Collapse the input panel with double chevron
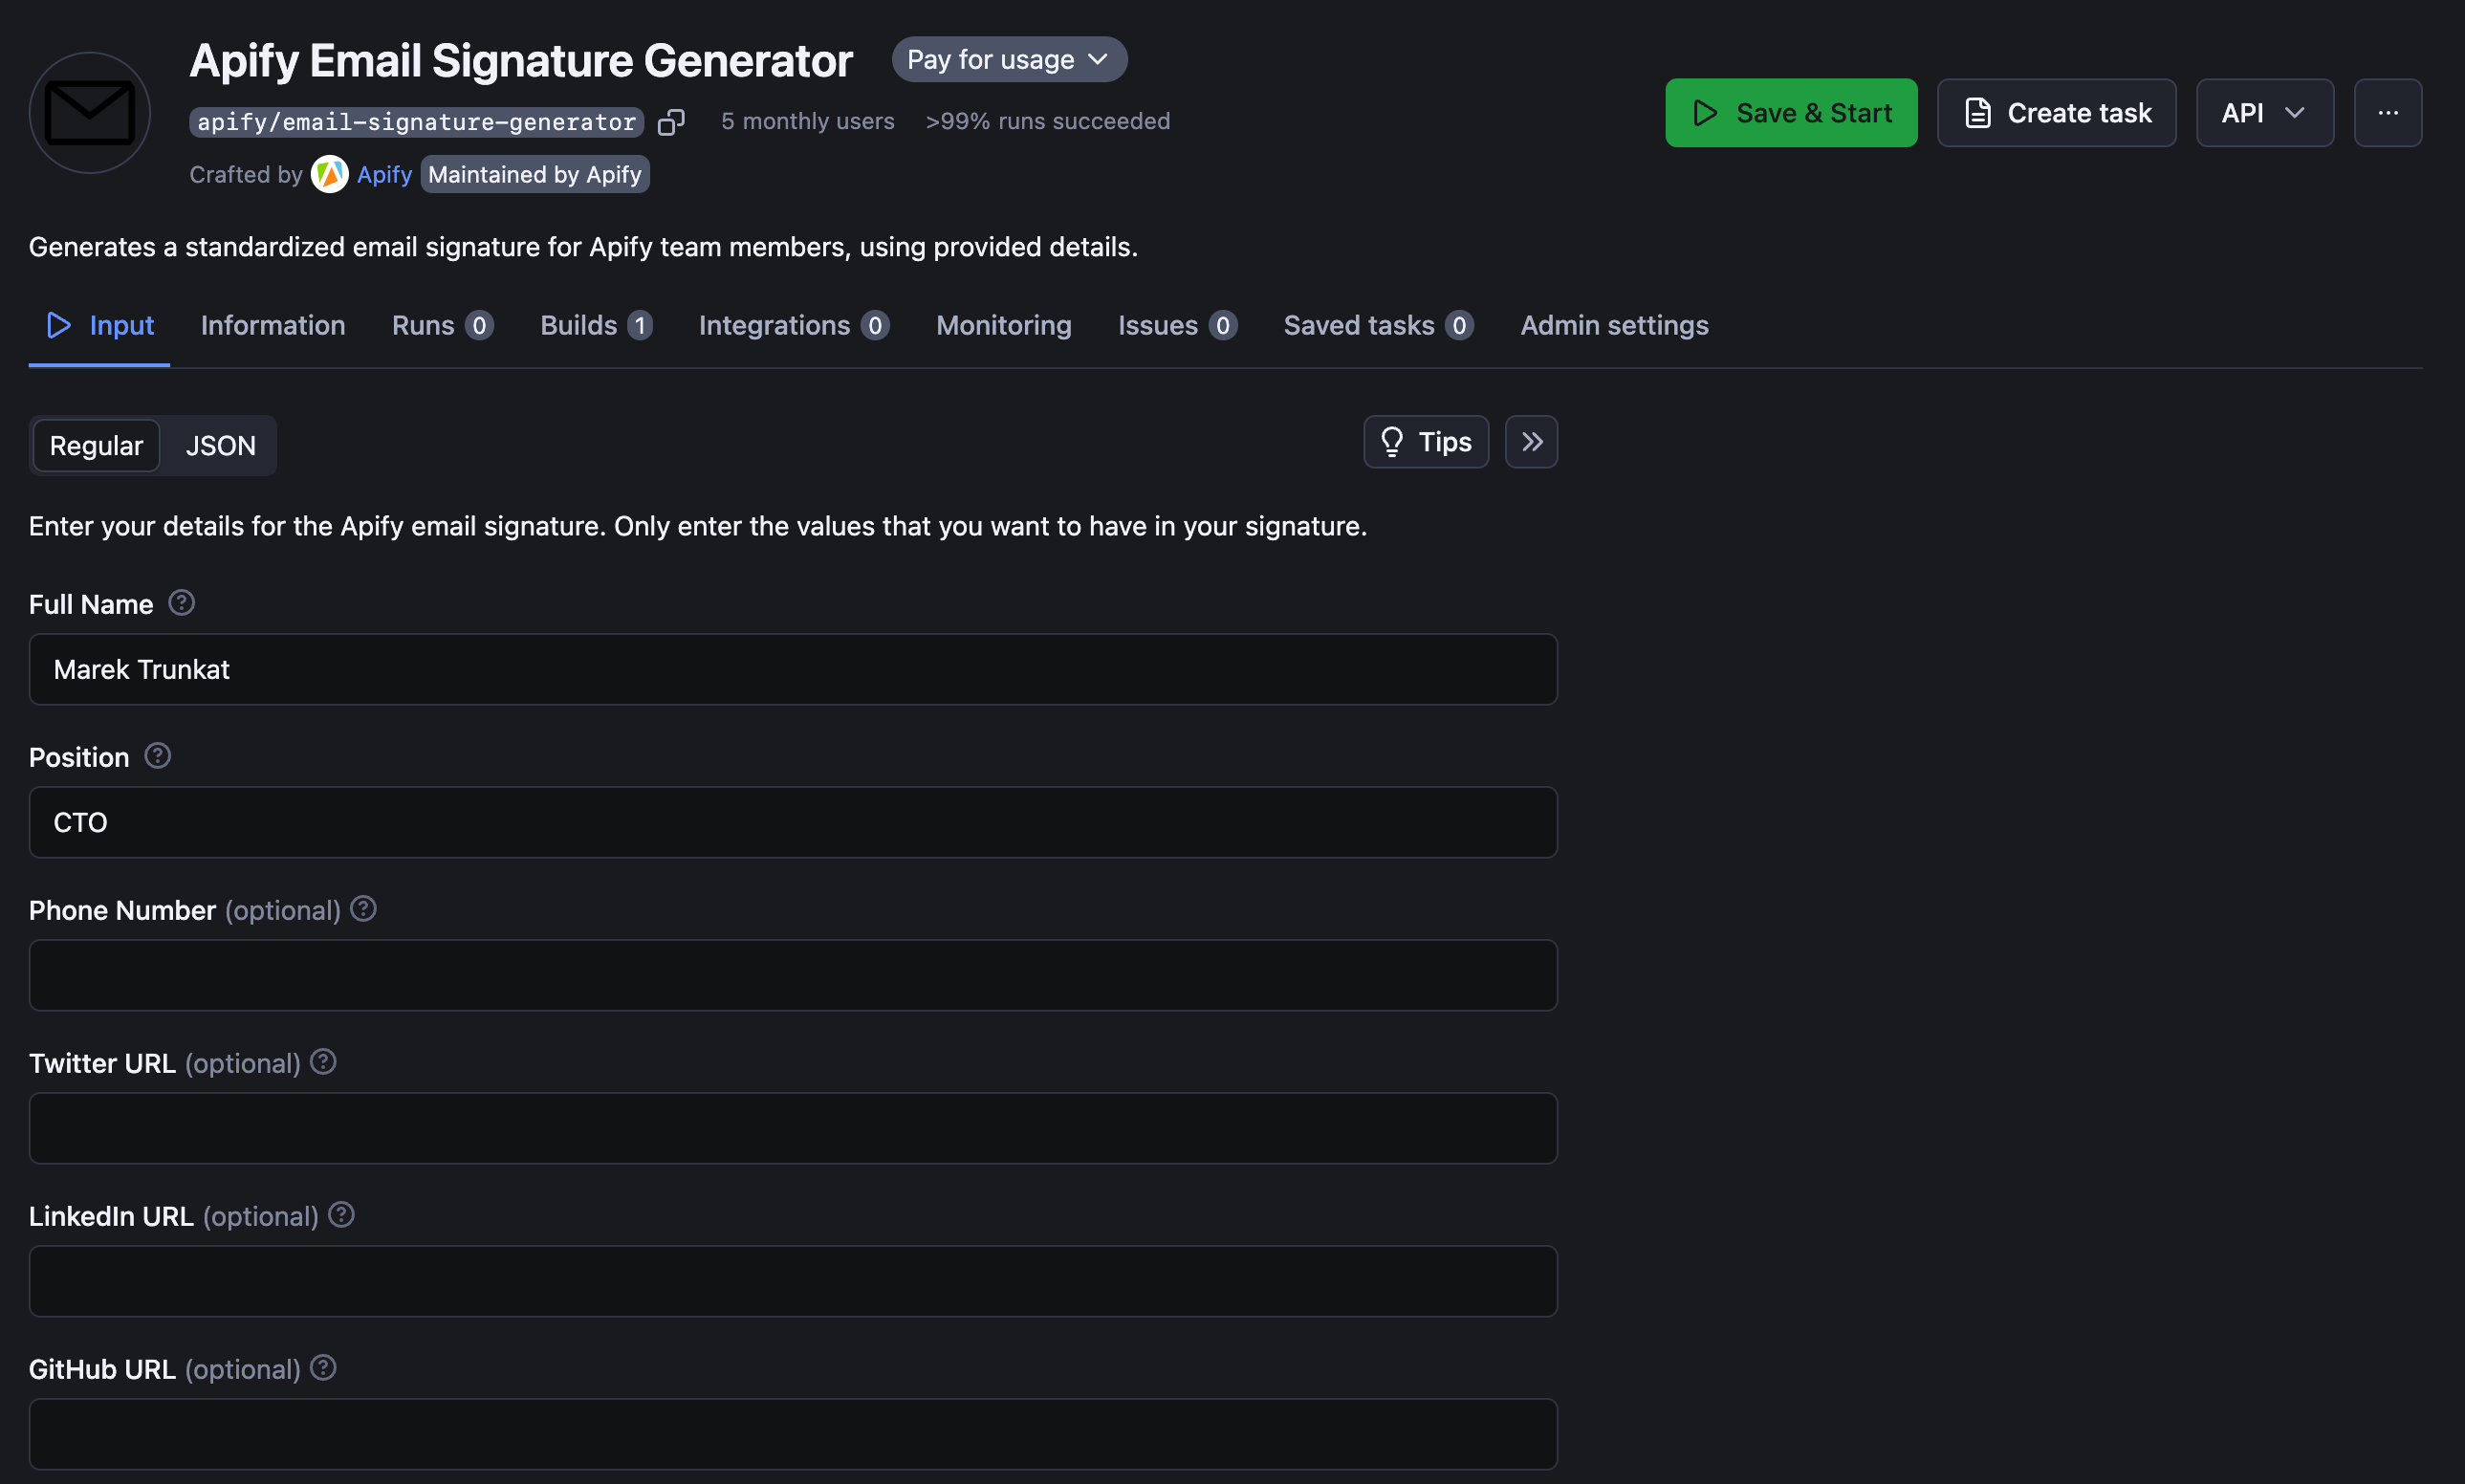The height and width of the screenshot is (1484, 2465). pyautogui.click(x=1531, y=441)
